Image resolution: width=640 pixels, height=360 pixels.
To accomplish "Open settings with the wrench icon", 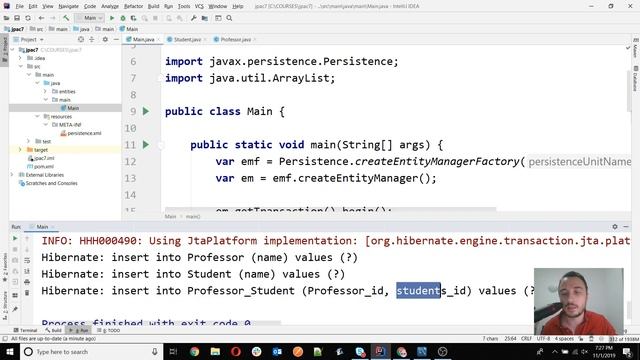I will click(x=194, y=18).
